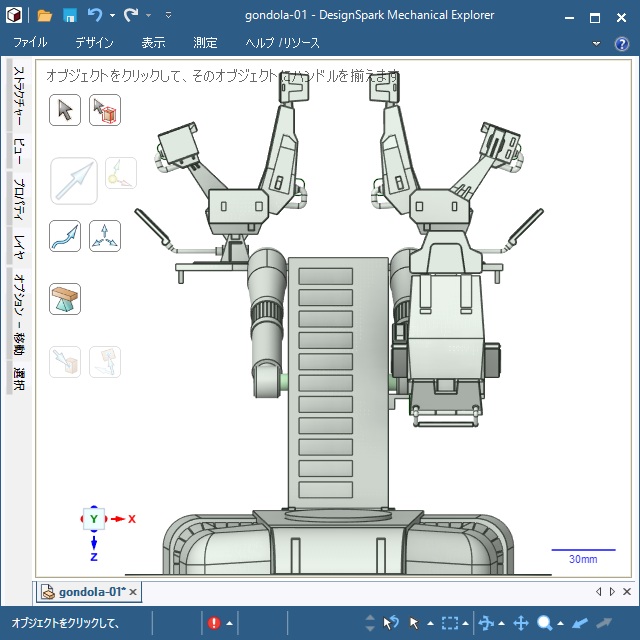The height and width of the screenshot is (640, 640).
Task: Open the zoom options dropdown arrow
Action: tap(560, 623)
